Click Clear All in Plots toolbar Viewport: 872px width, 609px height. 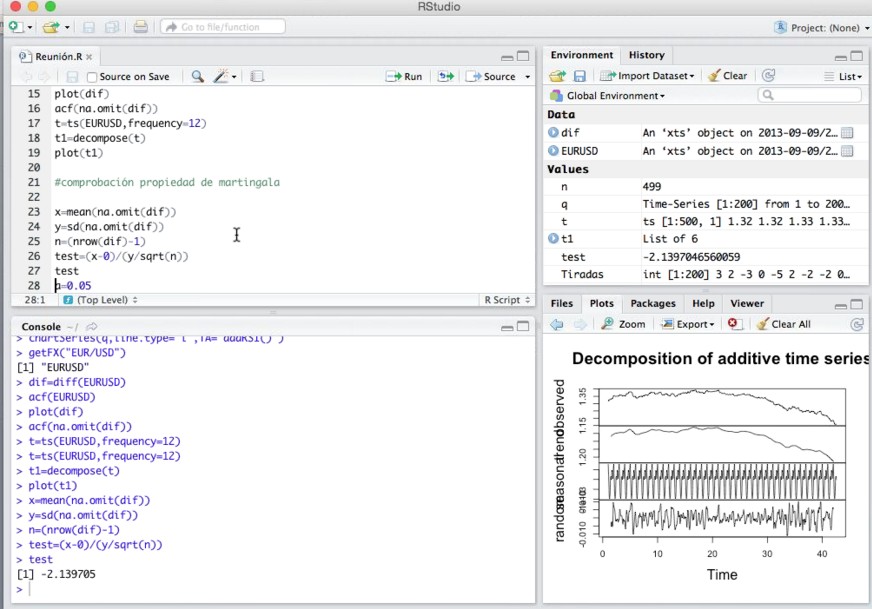click(784, 324)
